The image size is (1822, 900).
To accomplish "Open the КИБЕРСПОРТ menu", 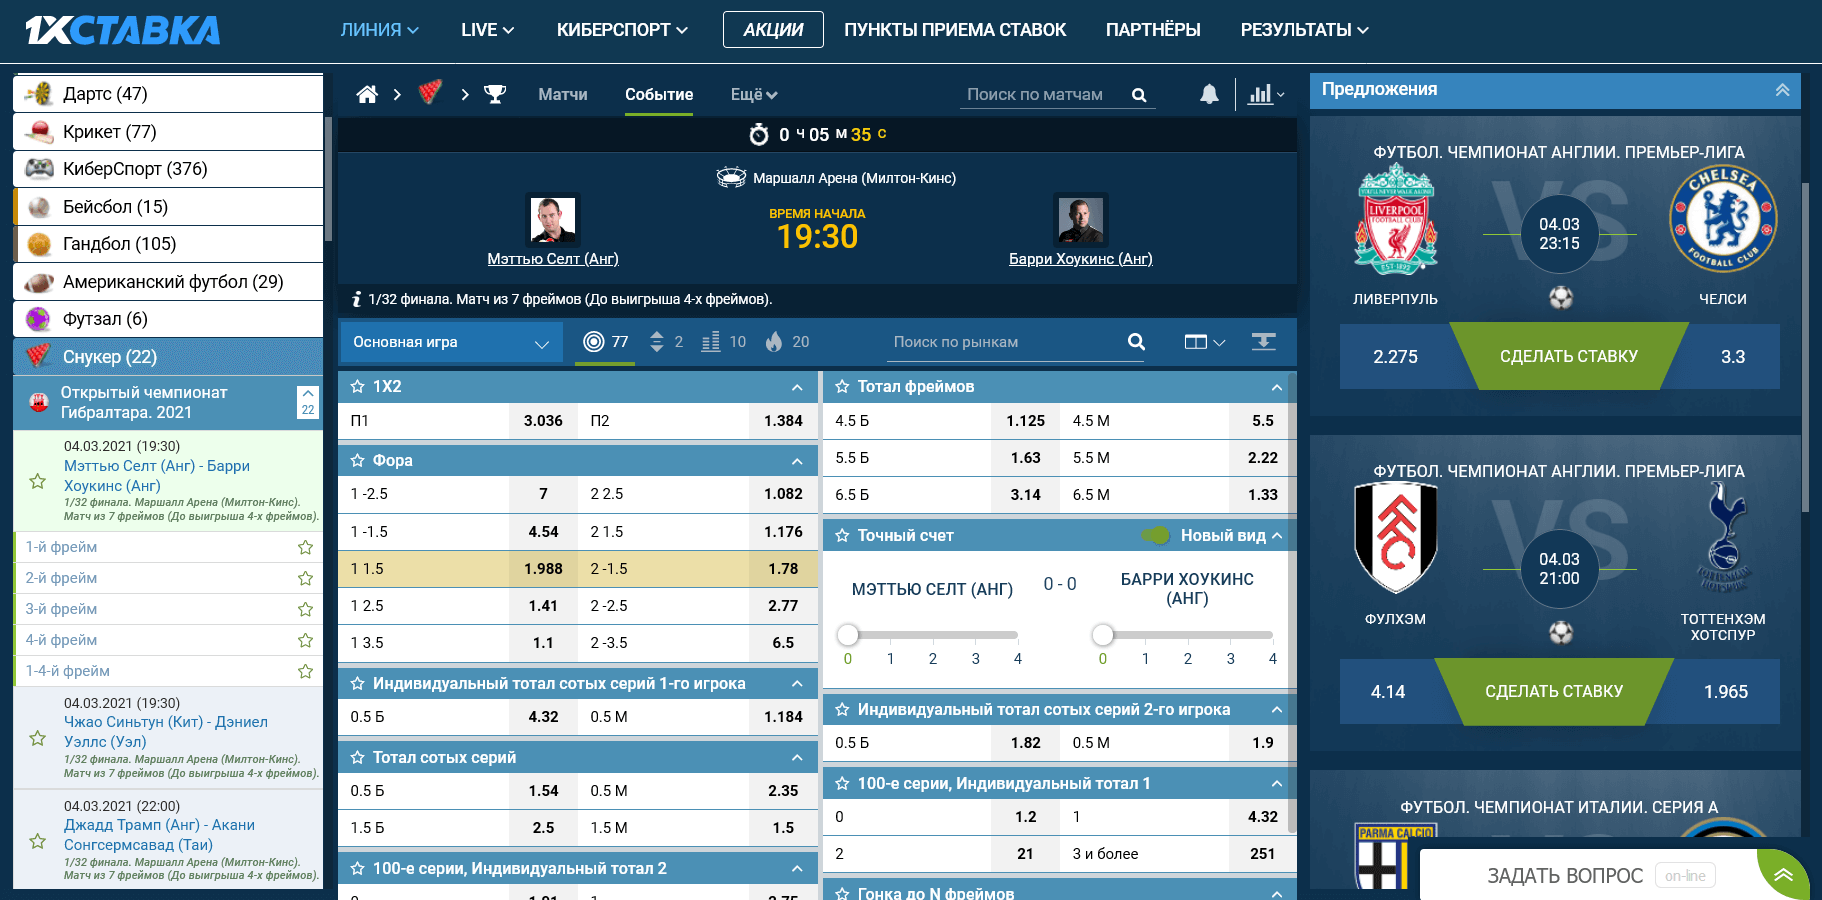I will coord(622,30).
